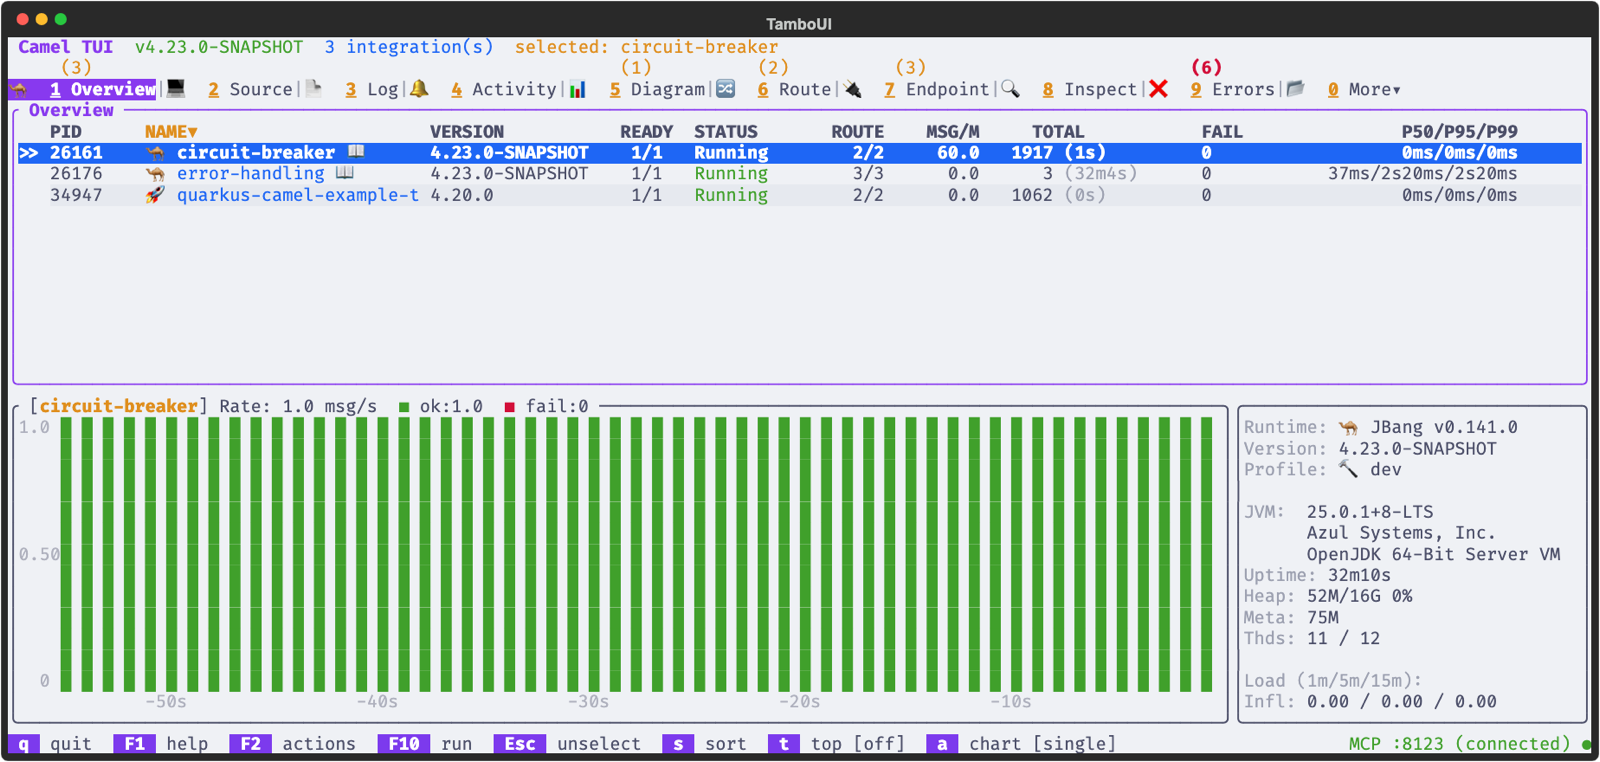Select the circuit-breaker integration name
This screenshot has width=1600, height=762.
[x=256, y=153]
